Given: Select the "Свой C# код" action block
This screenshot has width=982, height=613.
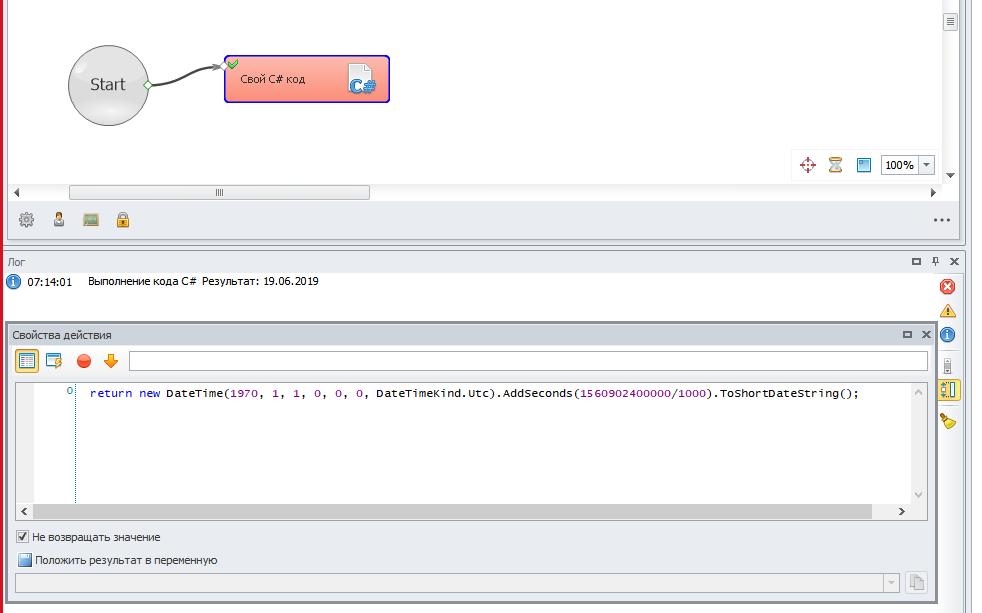Looking at the screenshot, I should coord(307,79).
